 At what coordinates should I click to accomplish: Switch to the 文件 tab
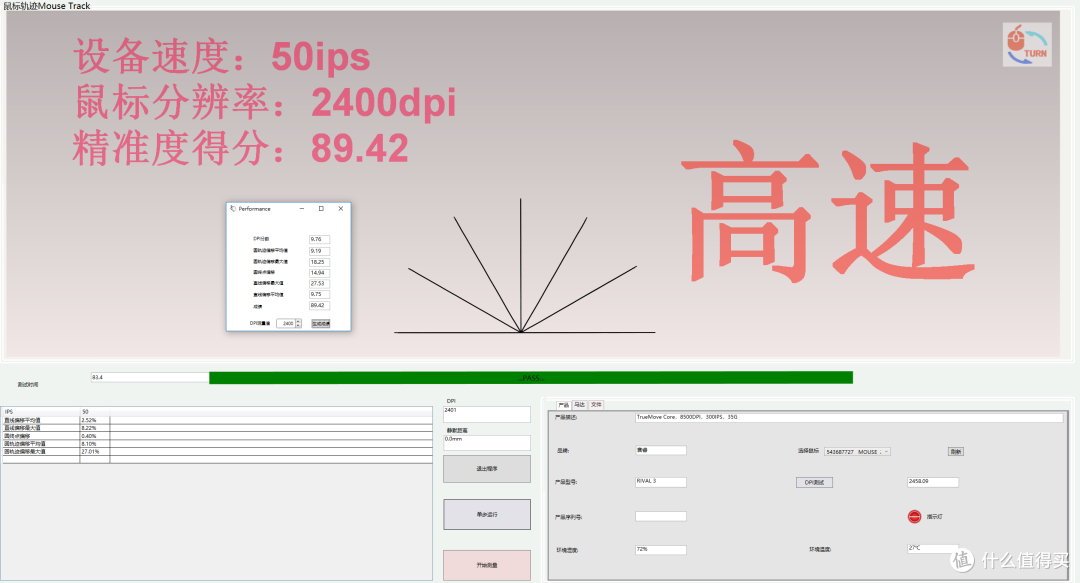596,405
